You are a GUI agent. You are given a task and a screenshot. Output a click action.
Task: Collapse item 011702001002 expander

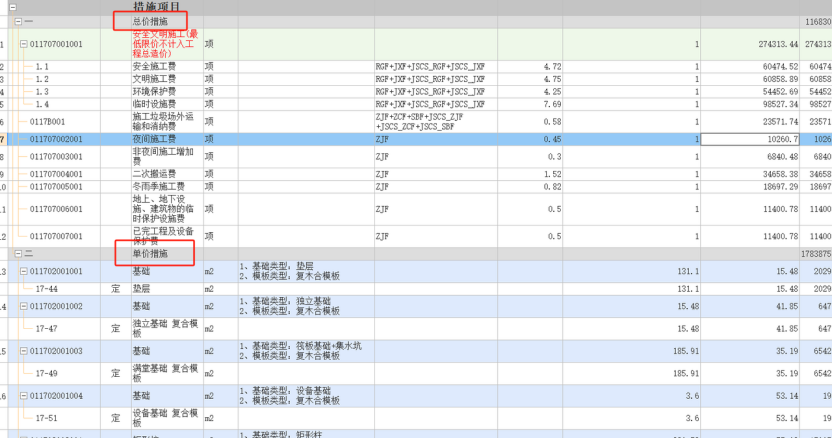tap(25, 307)
